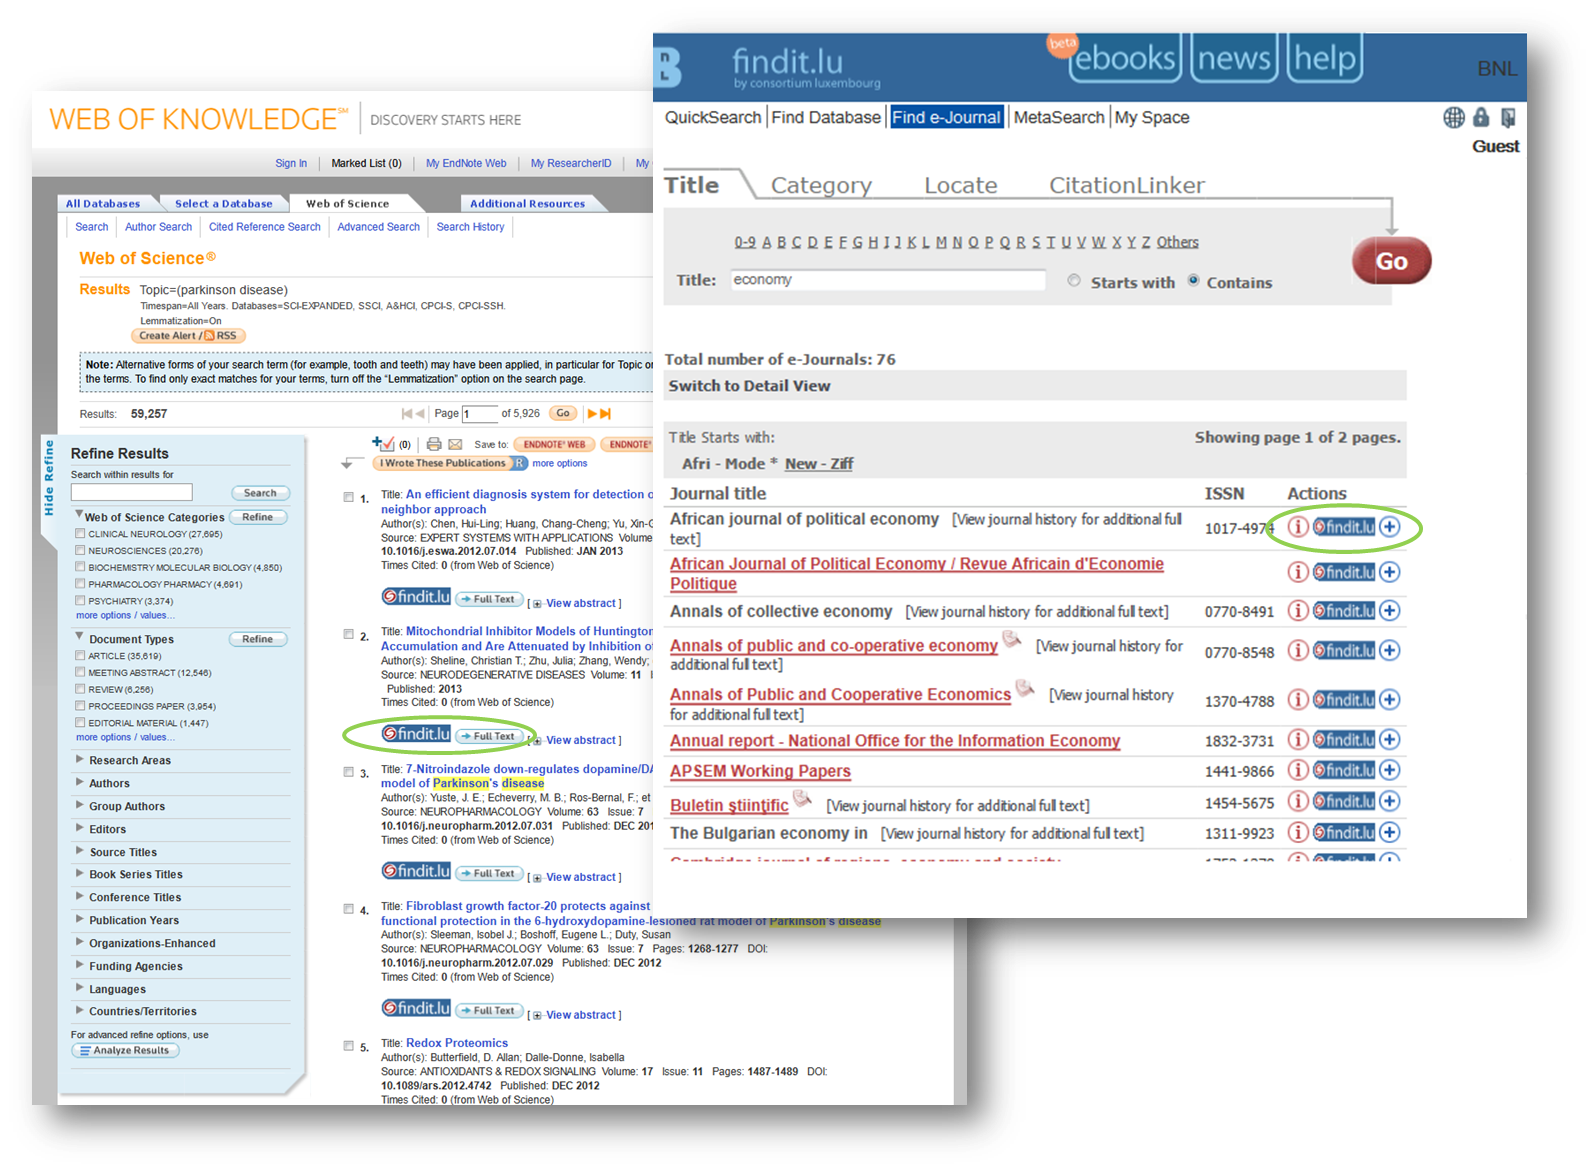1592x1170 pixels.
Task: Click the Title search field containing economy
Action: coord(888,280)
